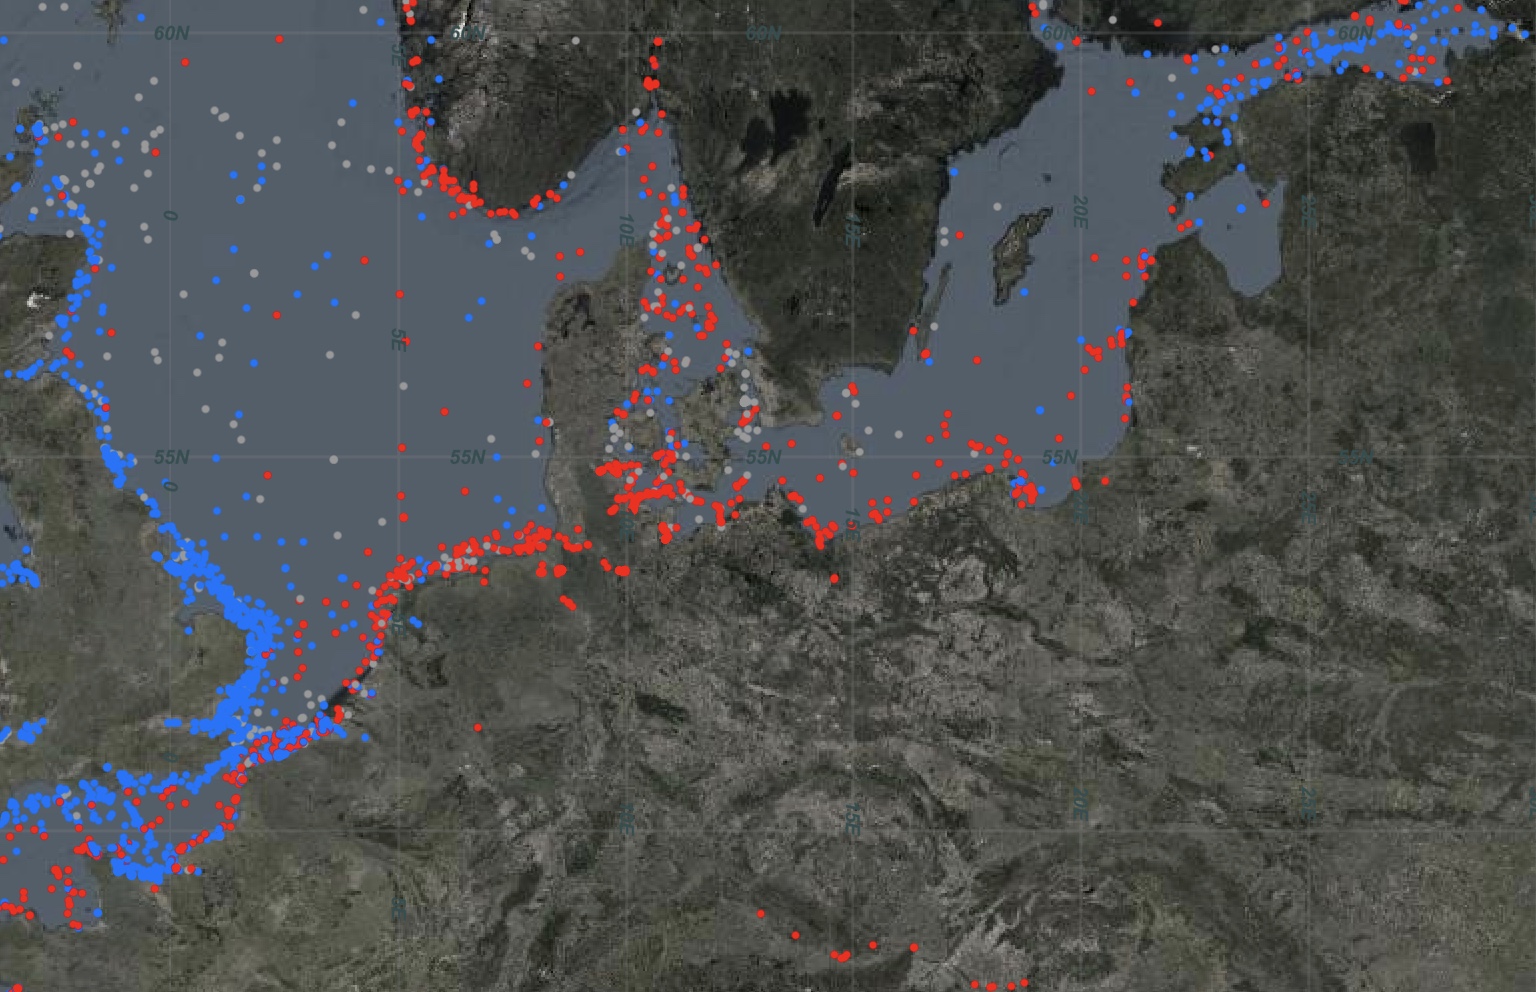Click the 55N grid label in the western North Sea

pyautogui.click(x=171, y=457)
